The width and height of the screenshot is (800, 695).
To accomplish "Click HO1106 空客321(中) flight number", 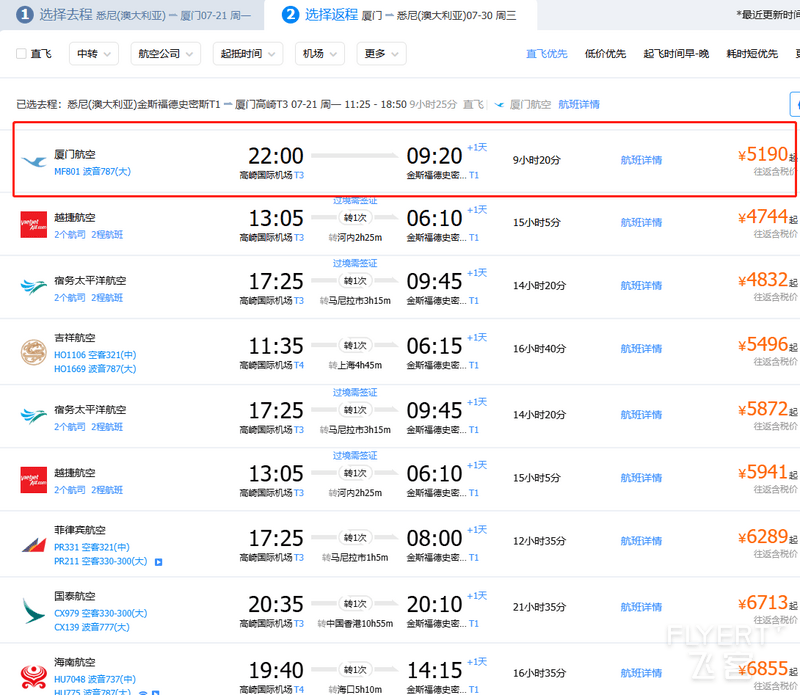I will (x=95, y=355).
